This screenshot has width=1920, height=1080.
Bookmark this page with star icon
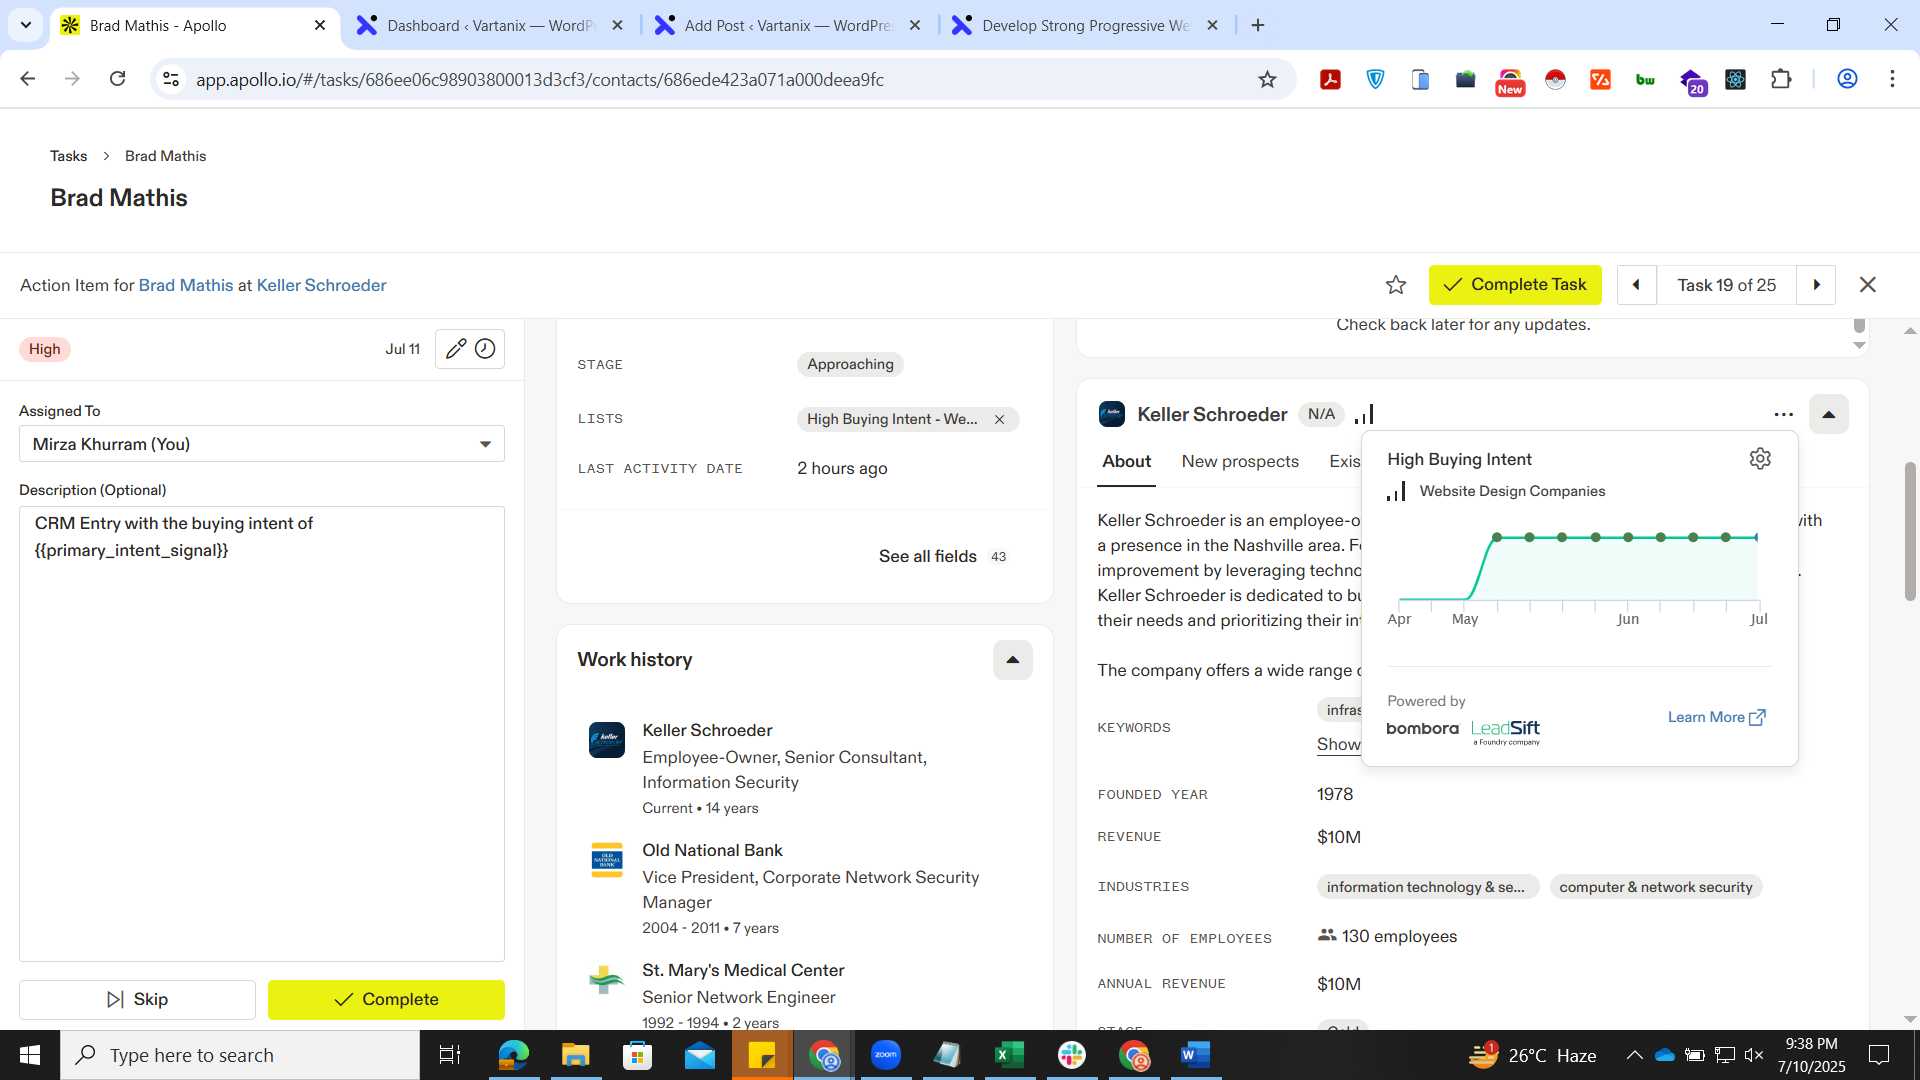[1267, 80]
